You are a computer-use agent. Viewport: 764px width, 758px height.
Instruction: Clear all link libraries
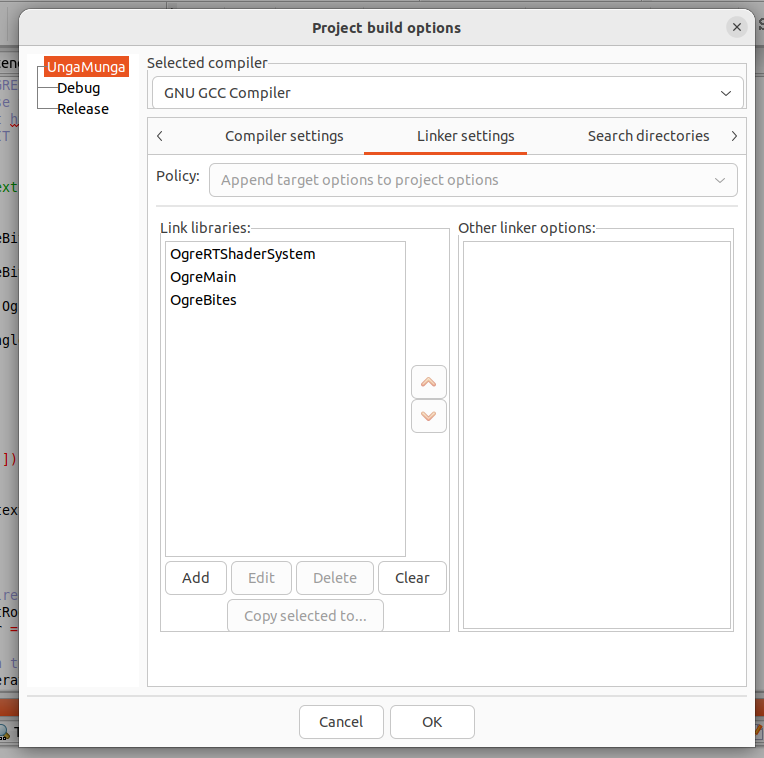click(412, 578)
